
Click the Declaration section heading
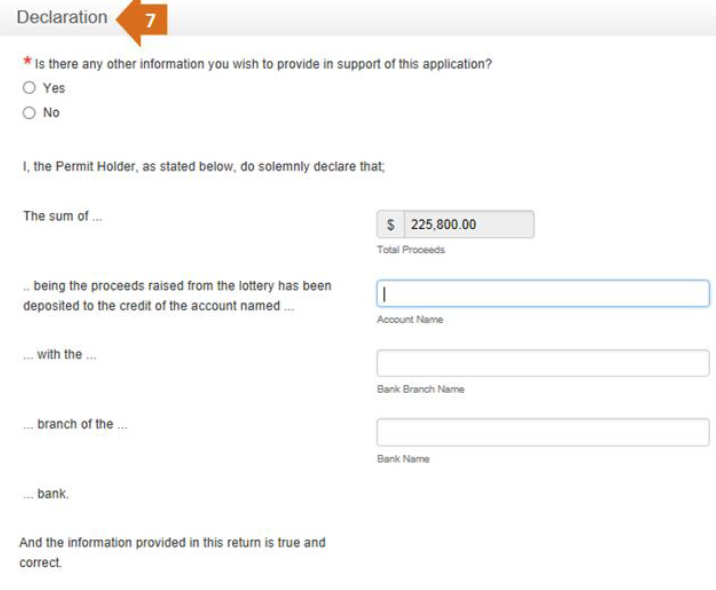pyautogui.click(x=62, y=17)
